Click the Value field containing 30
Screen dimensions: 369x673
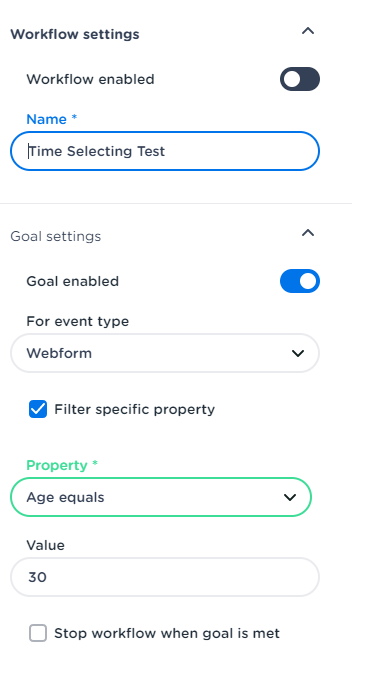pos(165,577)
